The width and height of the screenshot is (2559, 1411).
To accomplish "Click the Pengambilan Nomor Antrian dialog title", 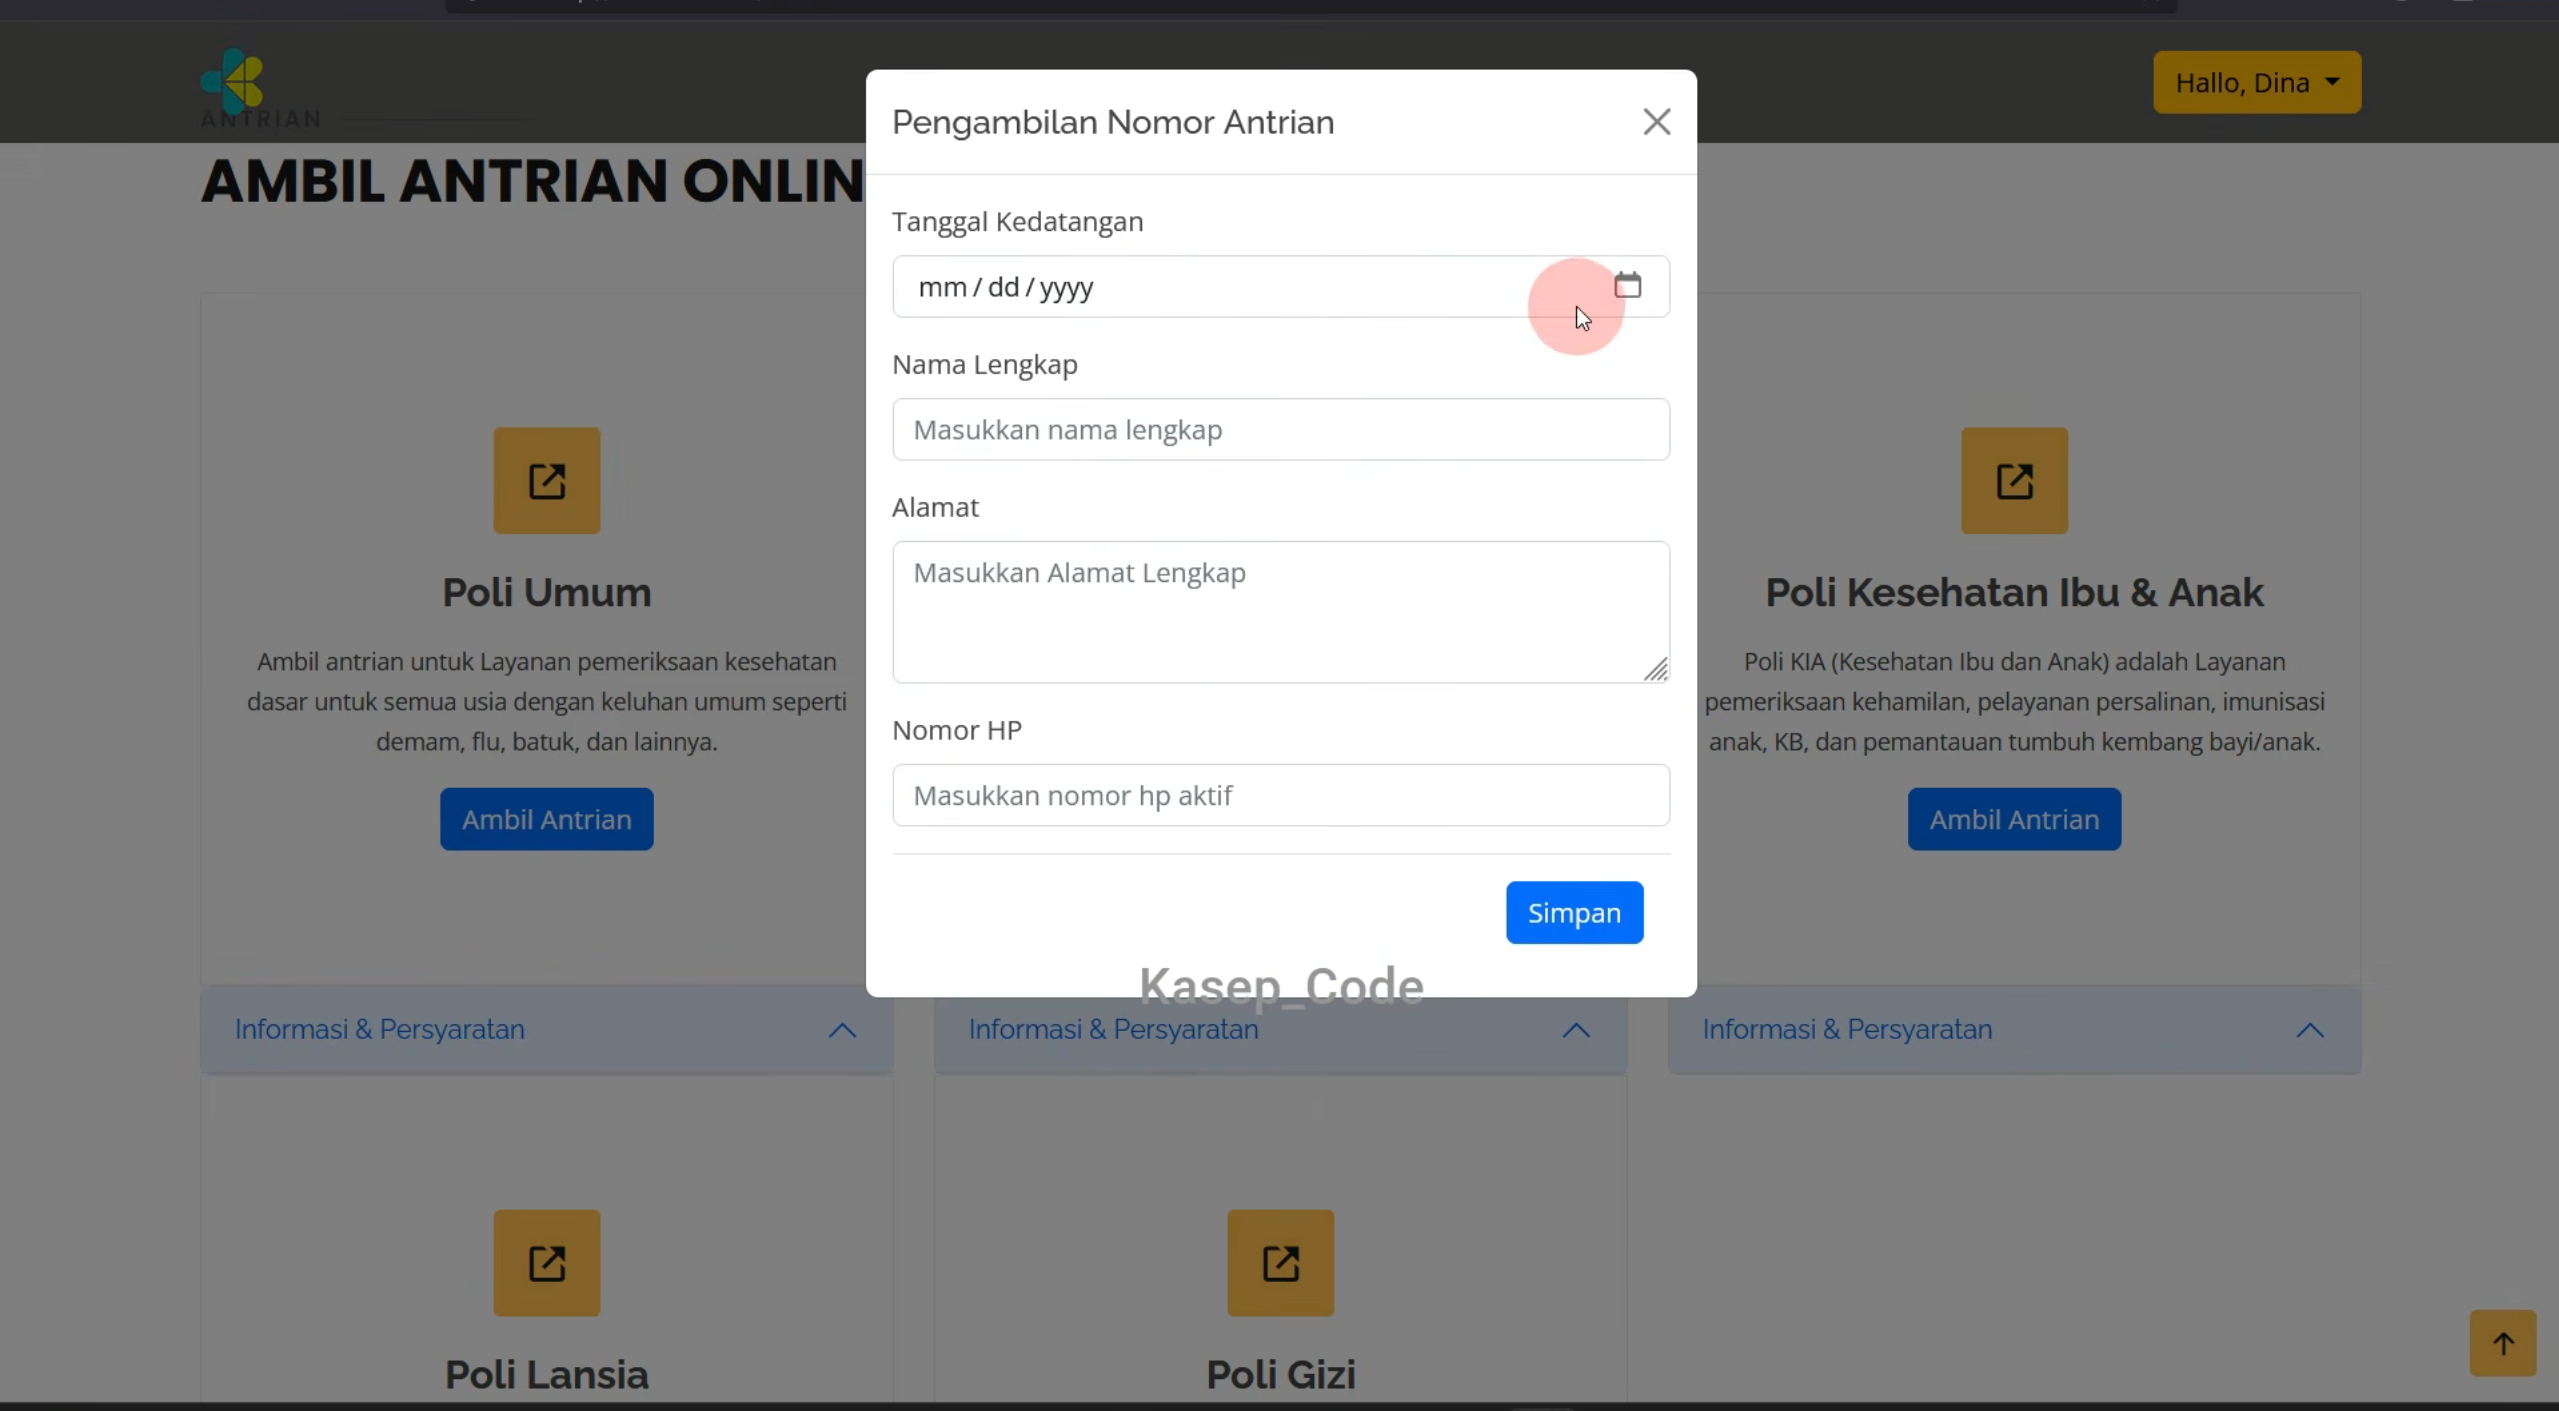I will click(x=1113, y=122).
